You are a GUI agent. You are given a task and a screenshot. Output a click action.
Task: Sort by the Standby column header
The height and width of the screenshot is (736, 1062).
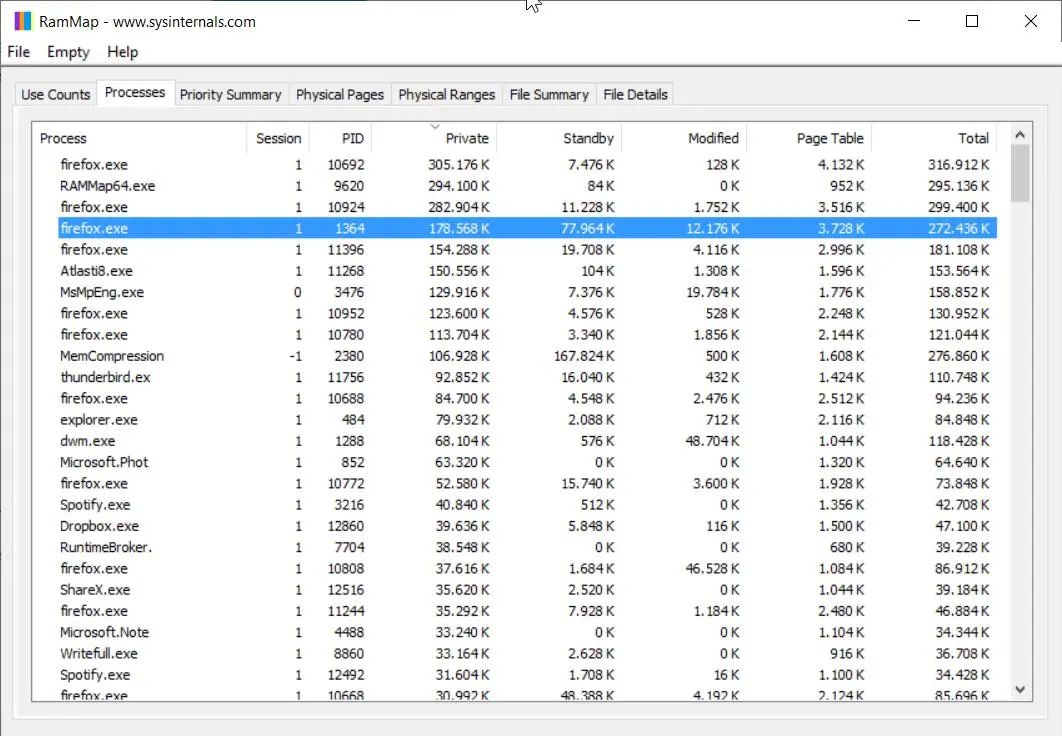(559, 138)
